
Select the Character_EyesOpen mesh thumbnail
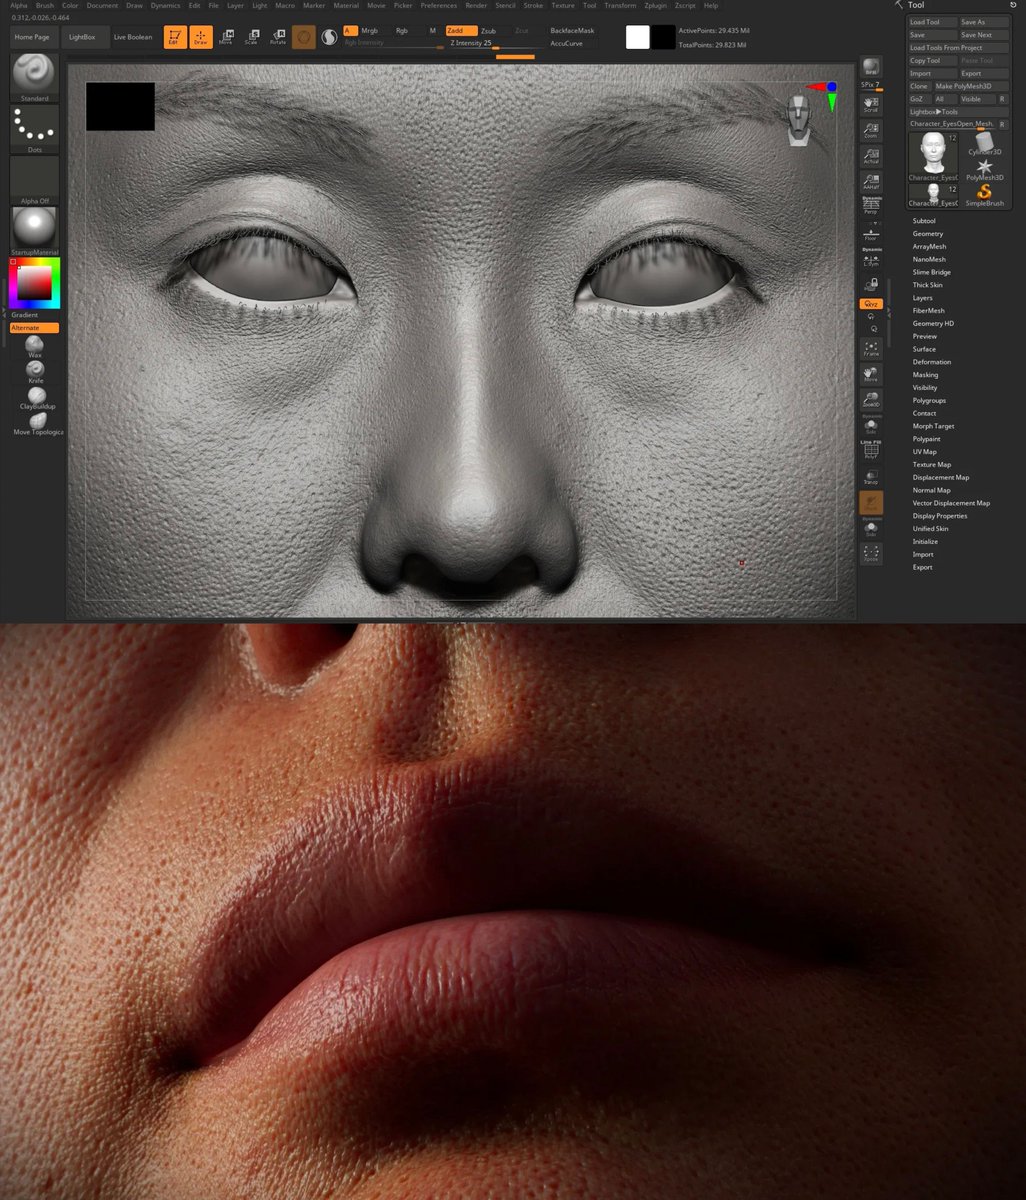click(x=932, y=155)
